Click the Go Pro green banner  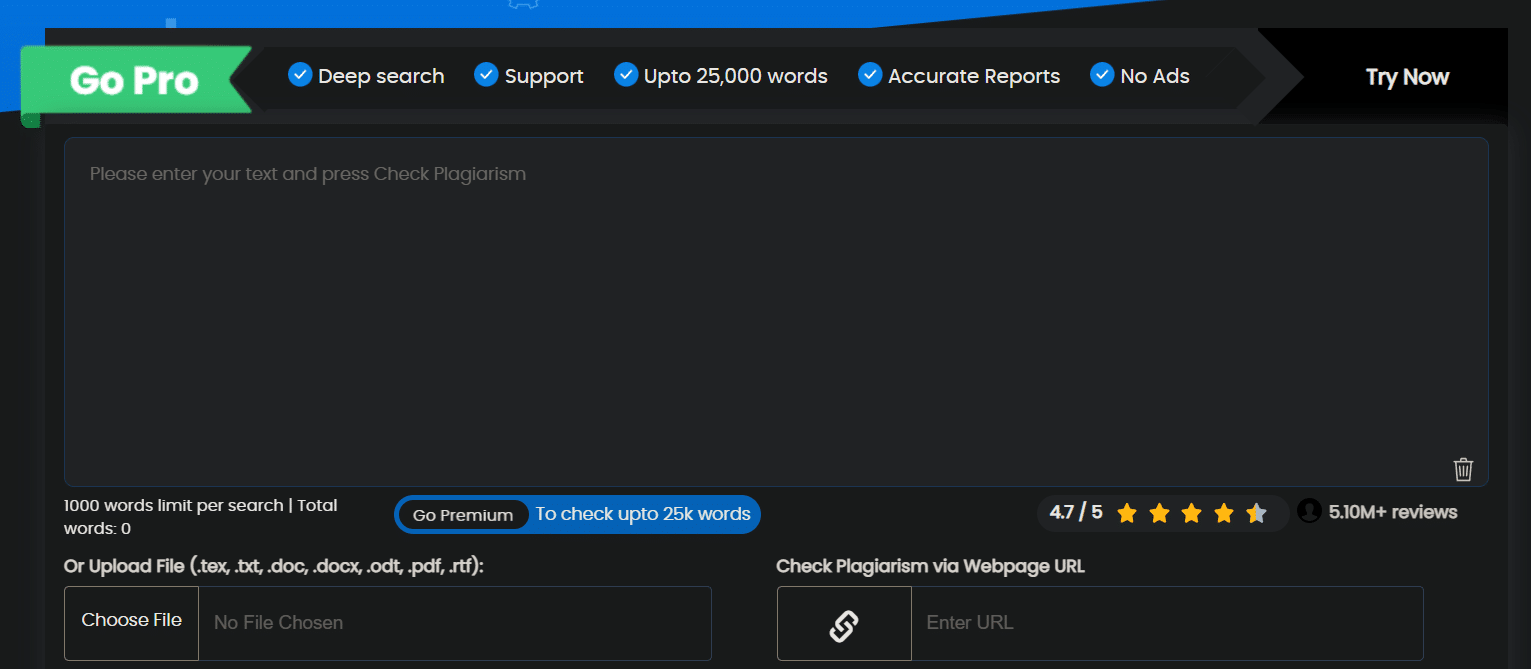point(135,80)
